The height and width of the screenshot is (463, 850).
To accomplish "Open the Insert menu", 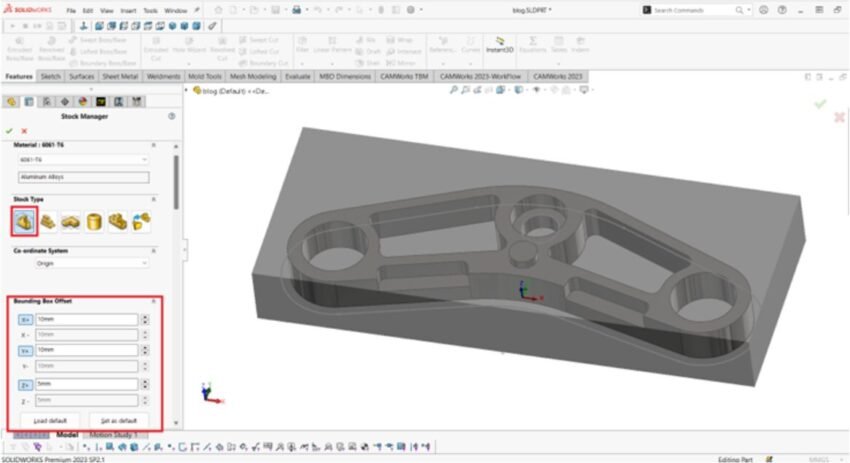I will point(127,10).
